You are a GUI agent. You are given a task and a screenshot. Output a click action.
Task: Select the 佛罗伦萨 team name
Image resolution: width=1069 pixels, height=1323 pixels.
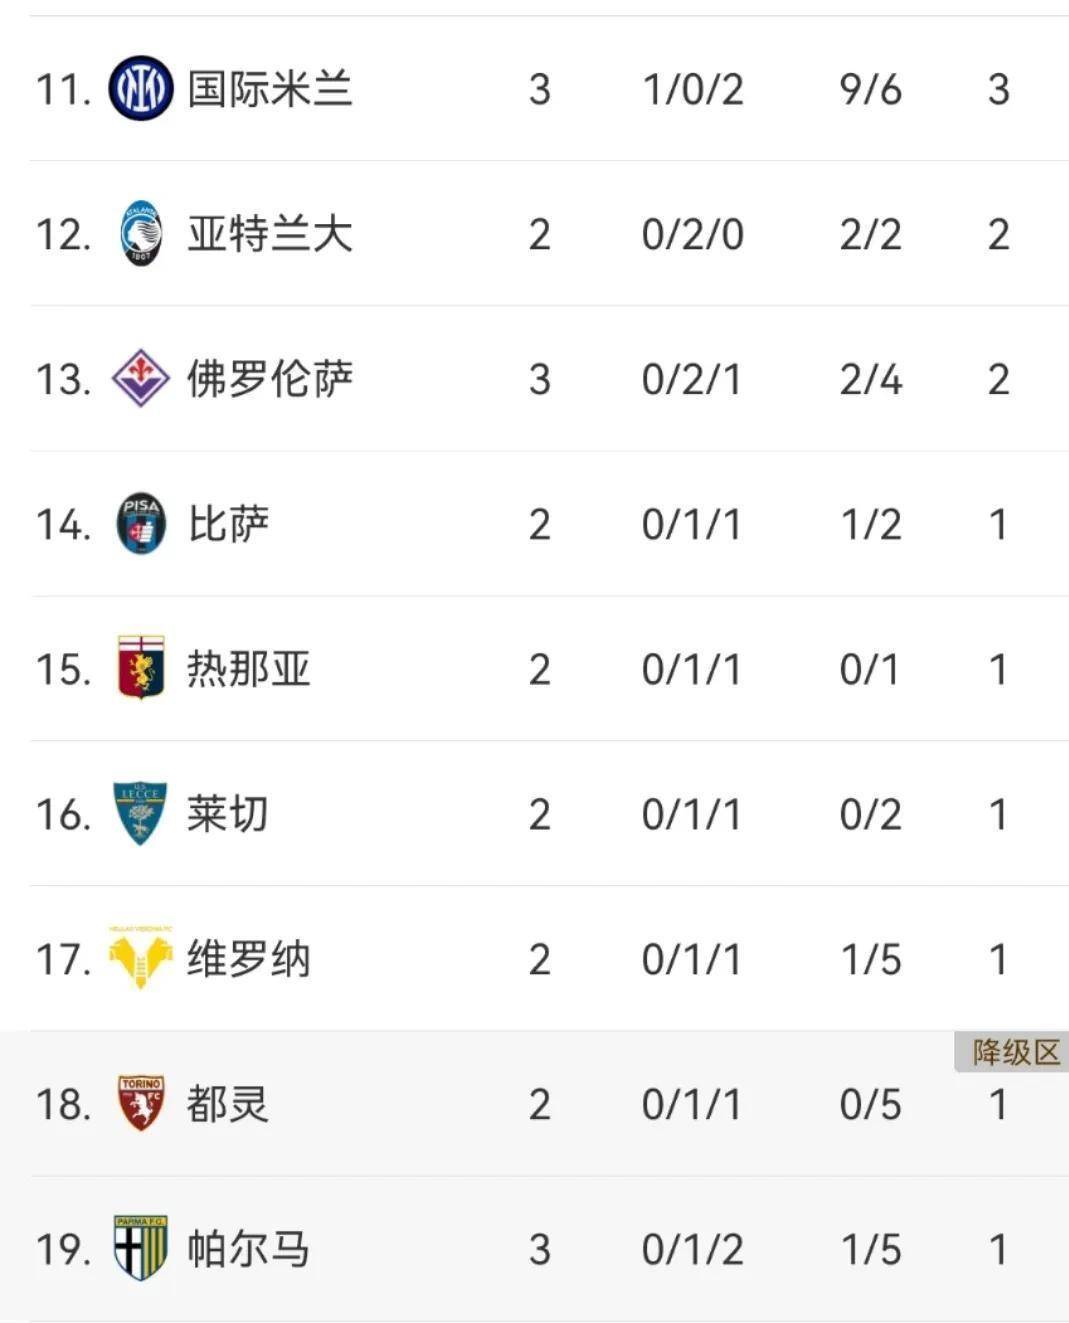point(270,379)
